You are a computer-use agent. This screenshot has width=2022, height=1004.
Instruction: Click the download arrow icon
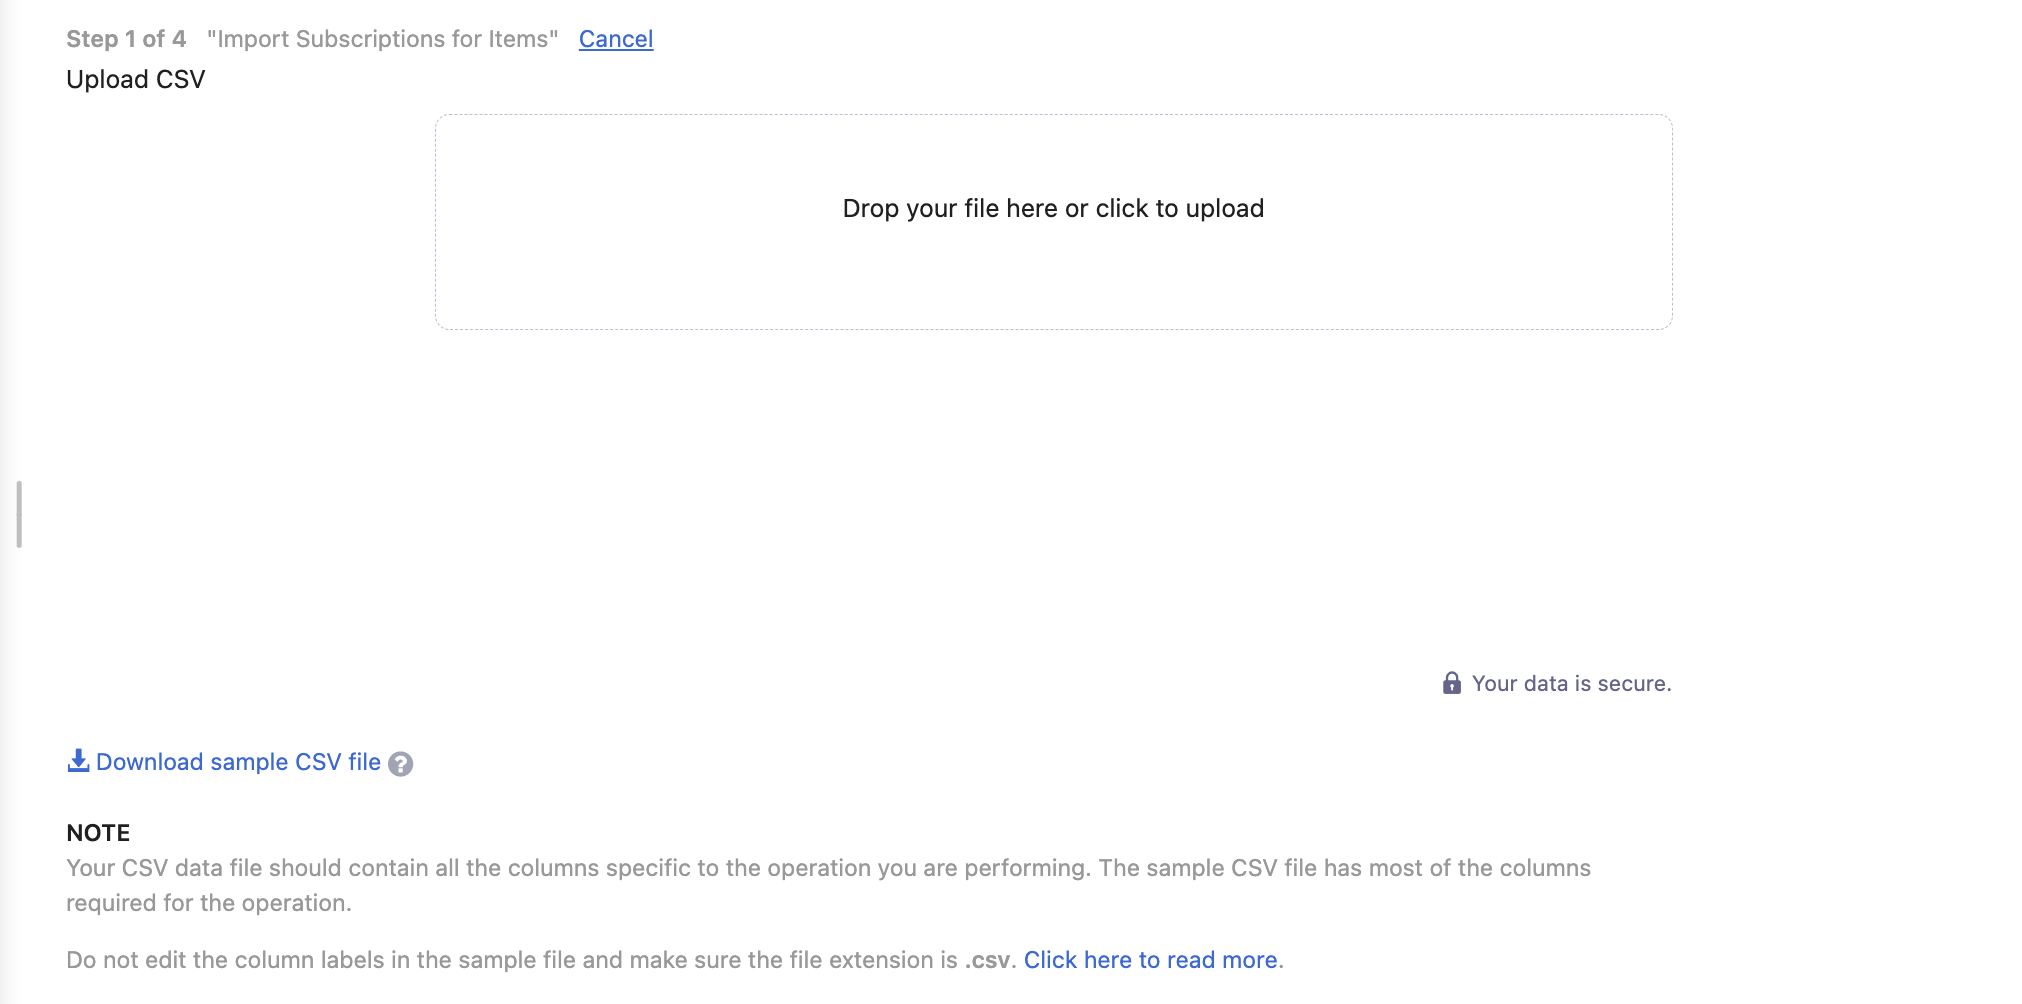78,761
